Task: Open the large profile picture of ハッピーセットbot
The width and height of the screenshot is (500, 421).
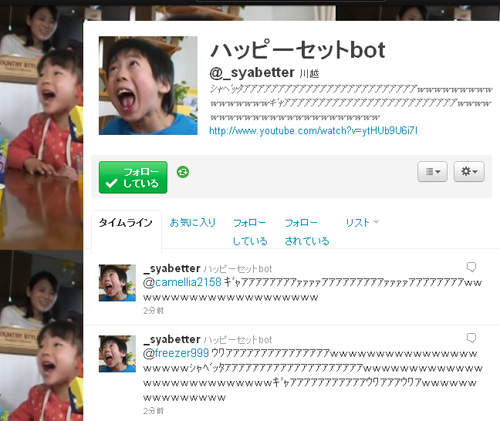Action: point(148,85)
